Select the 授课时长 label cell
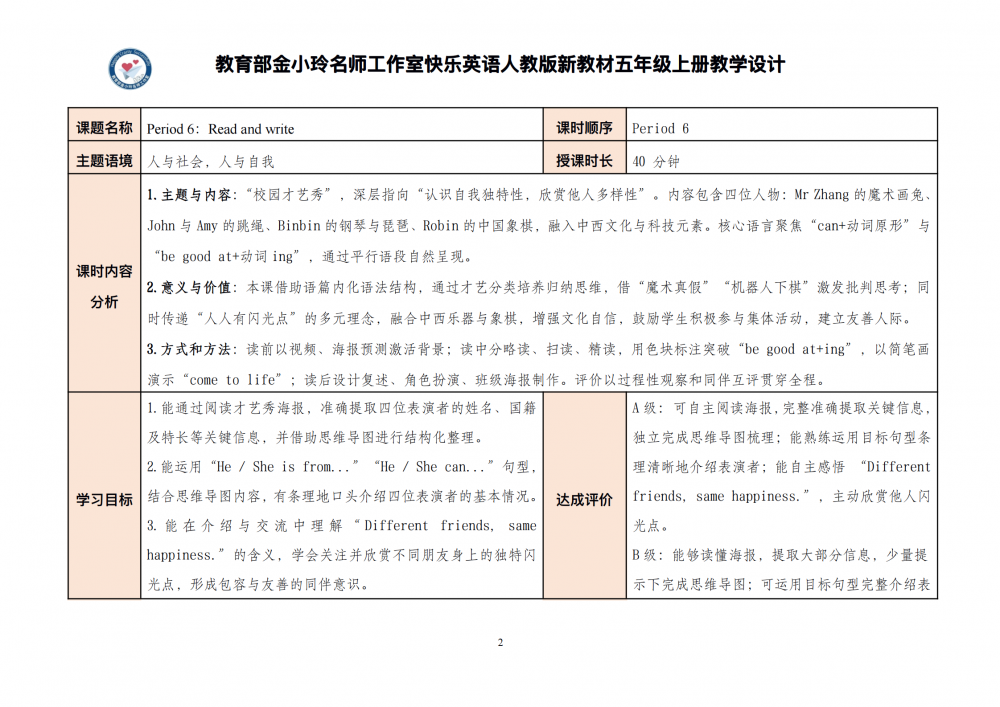This screenshot has width=1000, height=707. (584, 157)
